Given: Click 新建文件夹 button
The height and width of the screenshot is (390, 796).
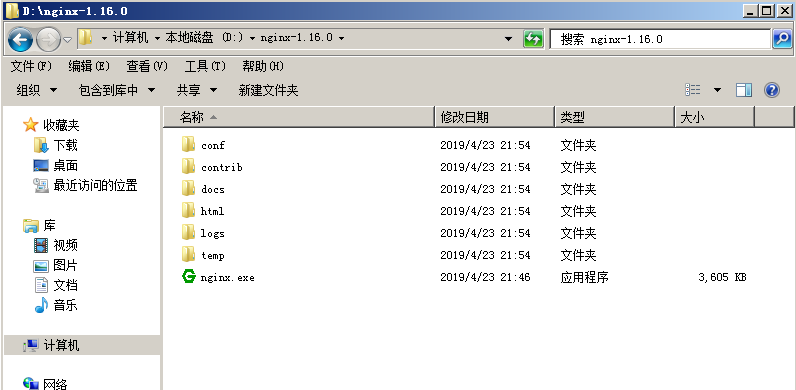Looking at the screenshot, I should 268,90.
